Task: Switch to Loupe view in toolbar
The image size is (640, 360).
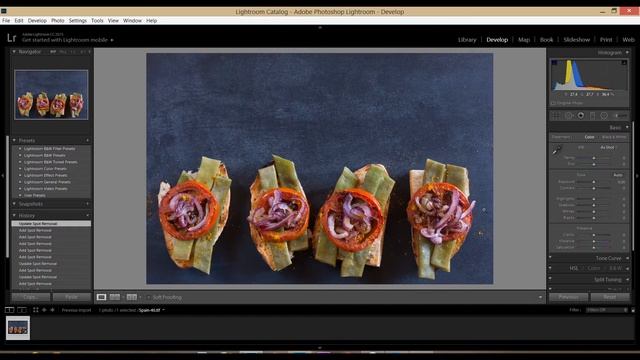Action: pos(101,297)
